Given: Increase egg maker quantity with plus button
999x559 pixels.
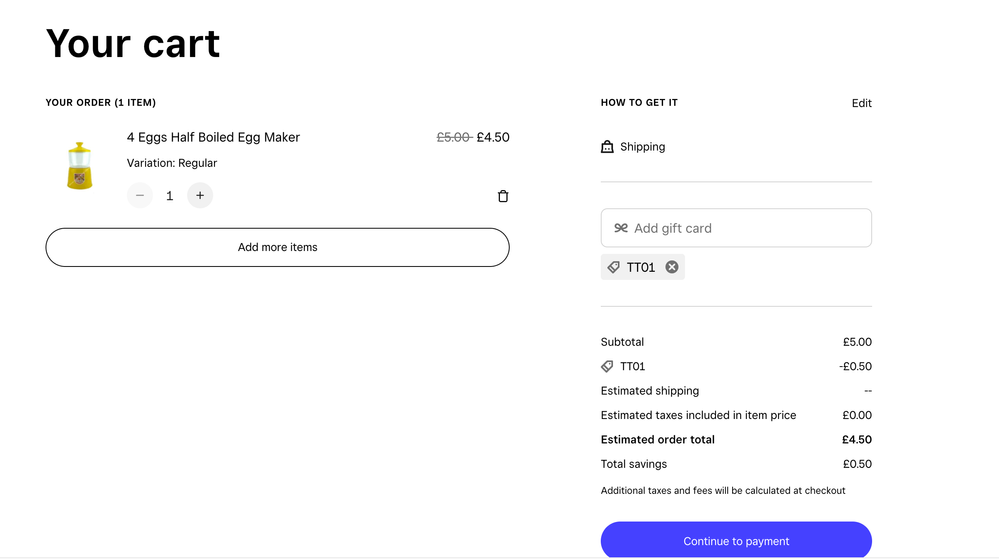Looking at the screenshot, I should 200,196.
